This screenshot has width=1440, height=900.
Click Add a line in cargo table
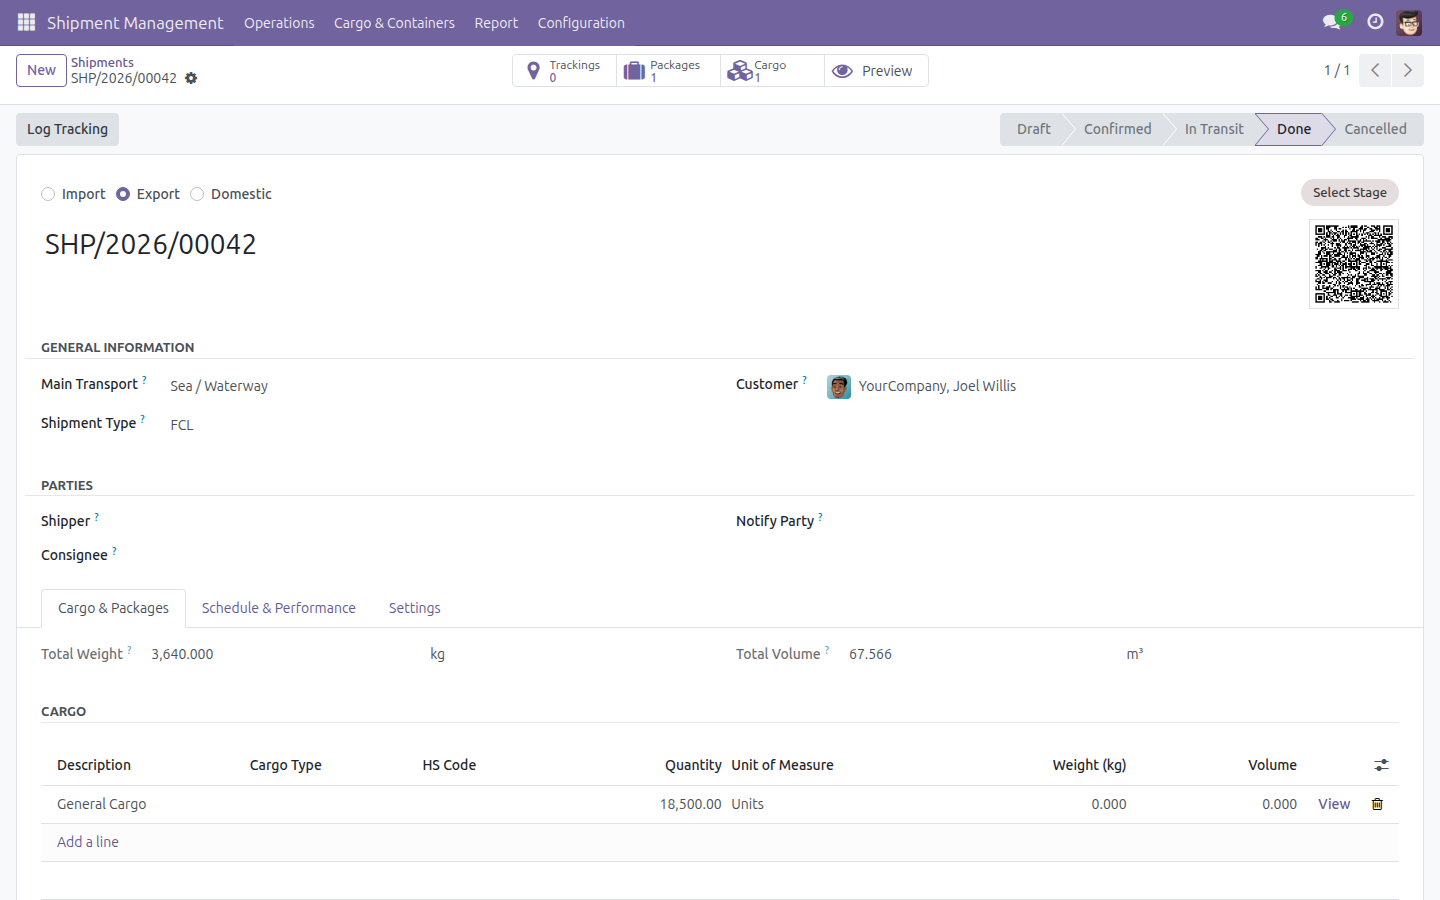[88, 842]
